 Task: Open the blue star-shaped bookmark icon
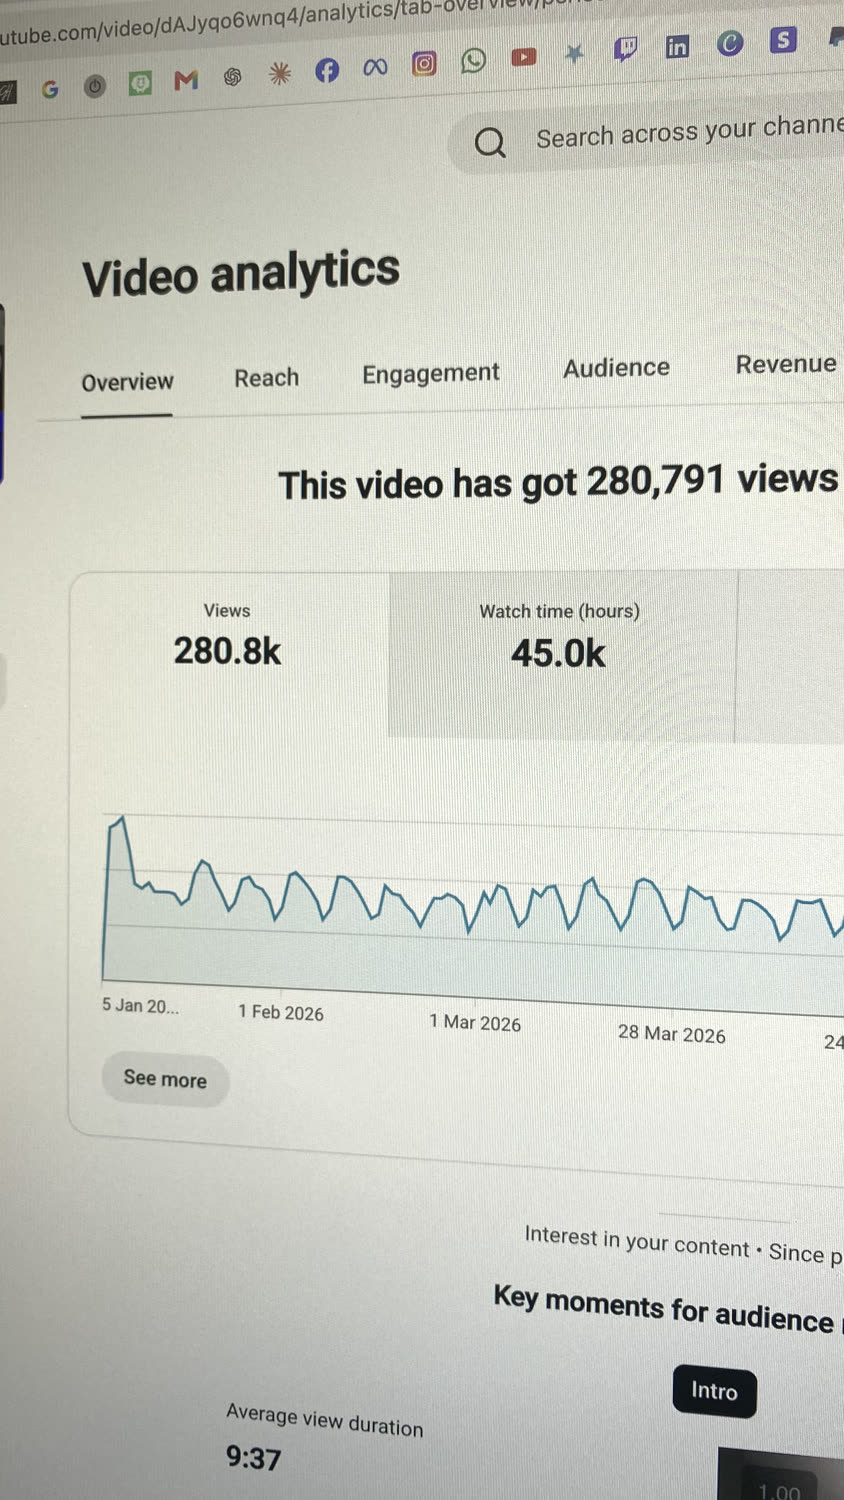pyautogui.click(x=574, y=53)
